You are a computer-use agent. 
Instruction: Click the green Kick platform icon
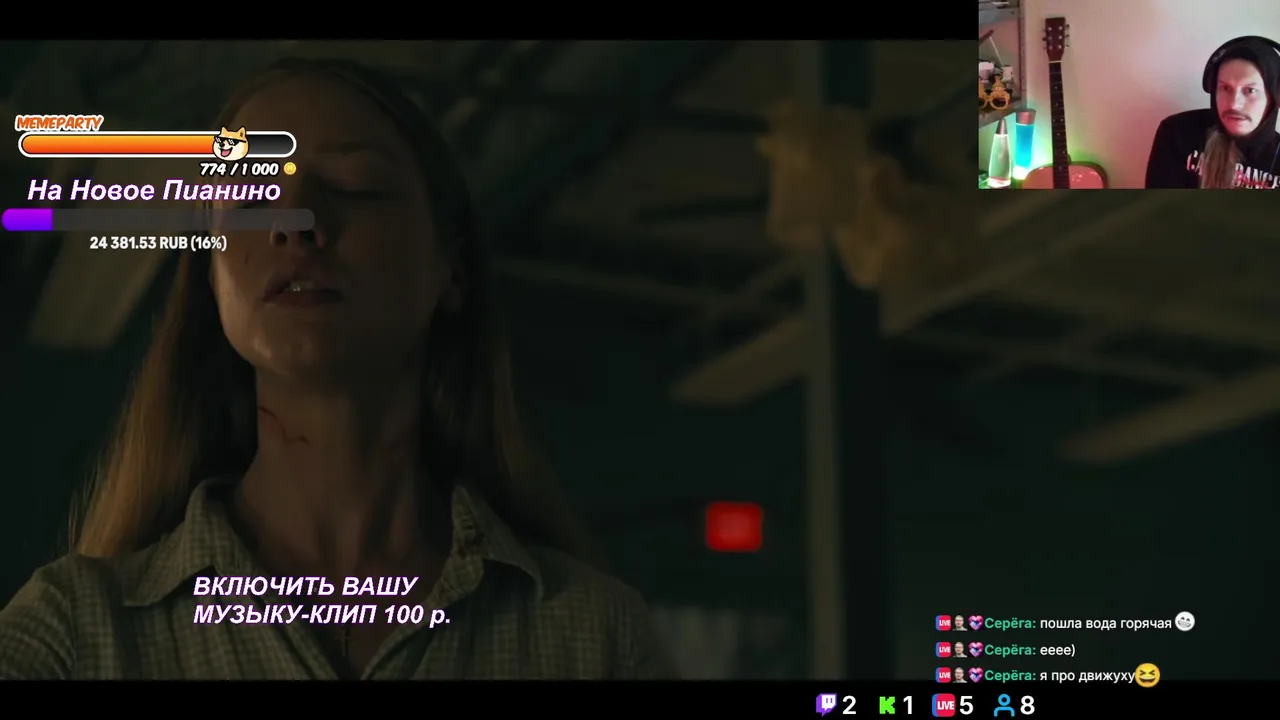pyautogui.click(x=887, y=705)
